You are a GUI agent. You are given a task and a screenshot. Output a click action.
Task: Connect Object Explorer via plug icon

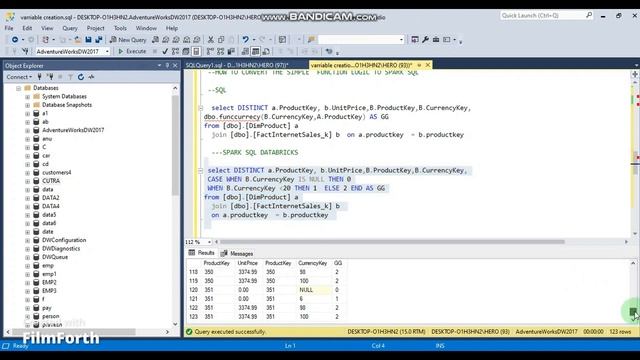point(40,77)
